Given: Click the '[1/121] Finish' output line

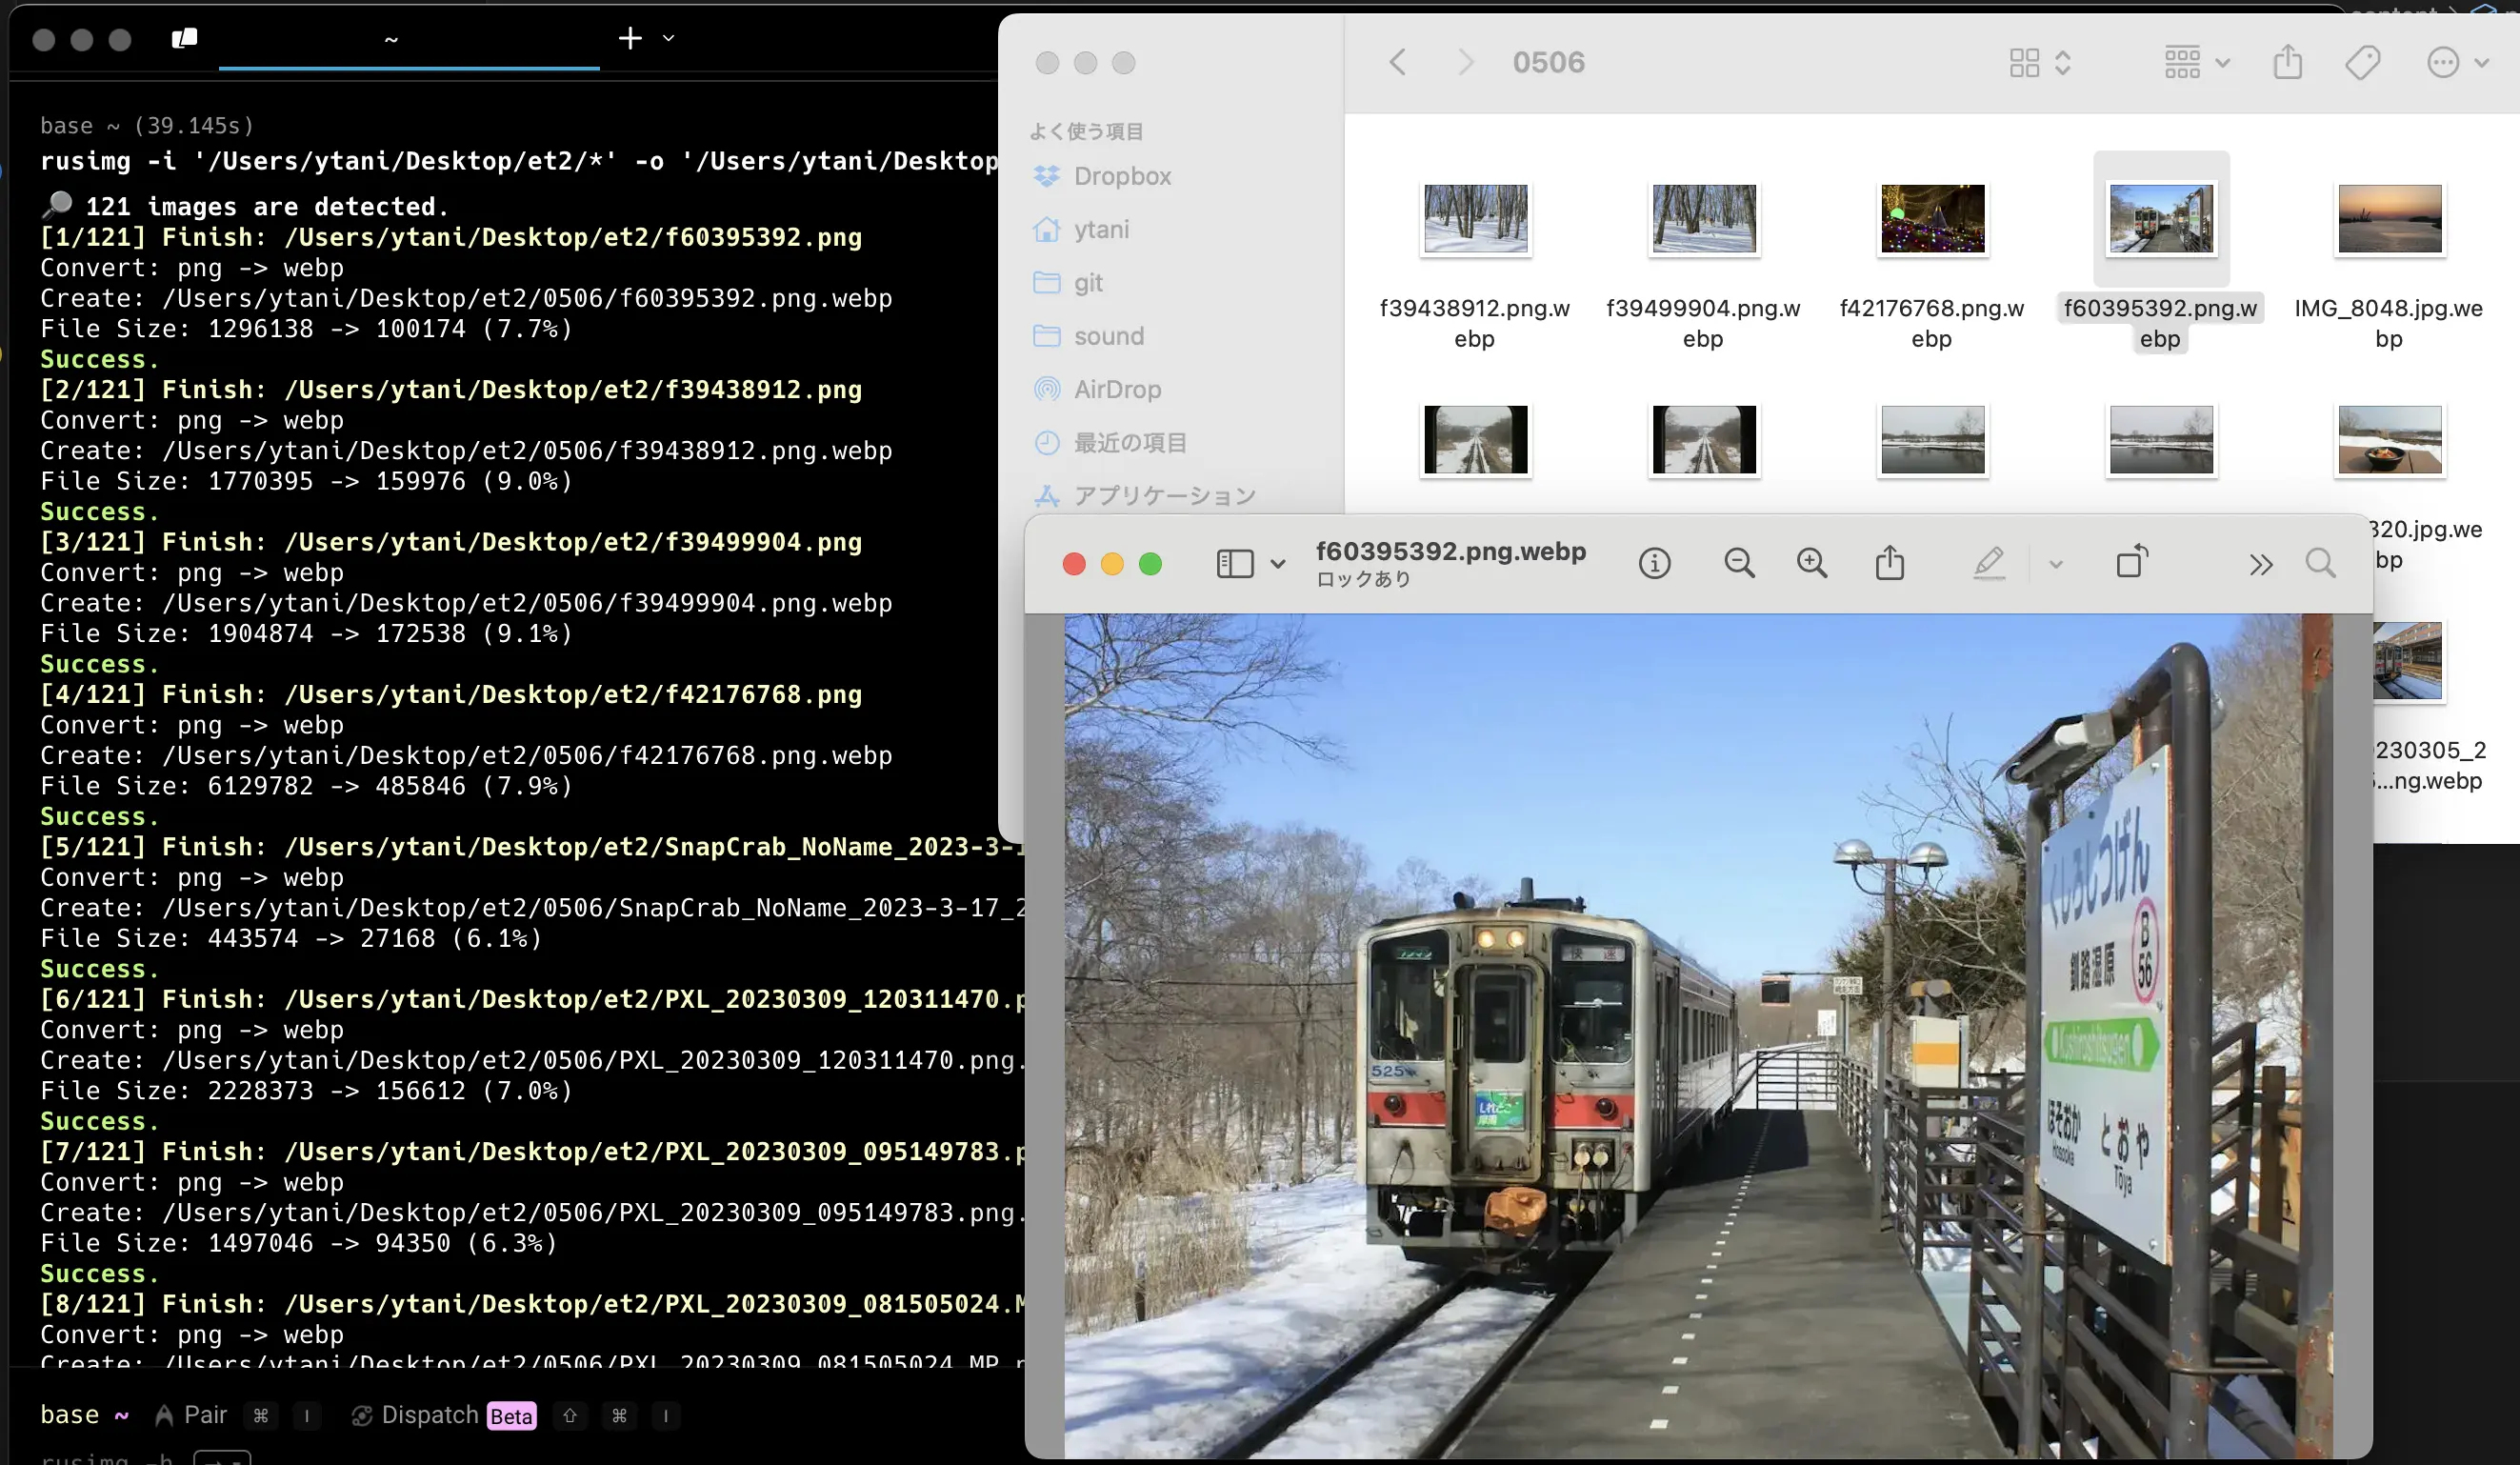Looking at the screenshot, I should pyautogui.click(x=450, y=237).
